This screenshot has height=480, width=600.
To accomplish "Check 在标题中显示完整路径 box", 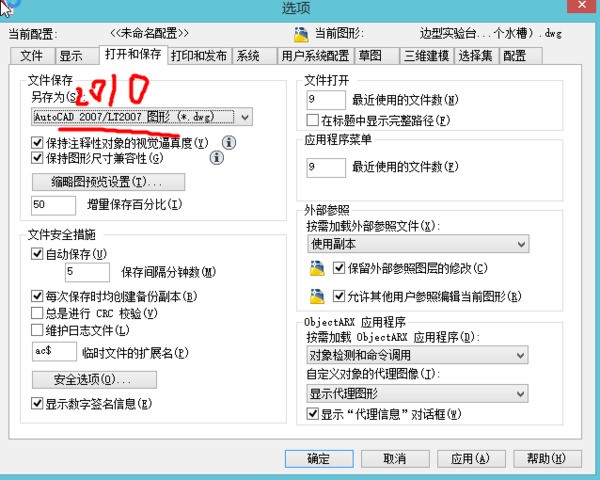I will click(314, 120).
